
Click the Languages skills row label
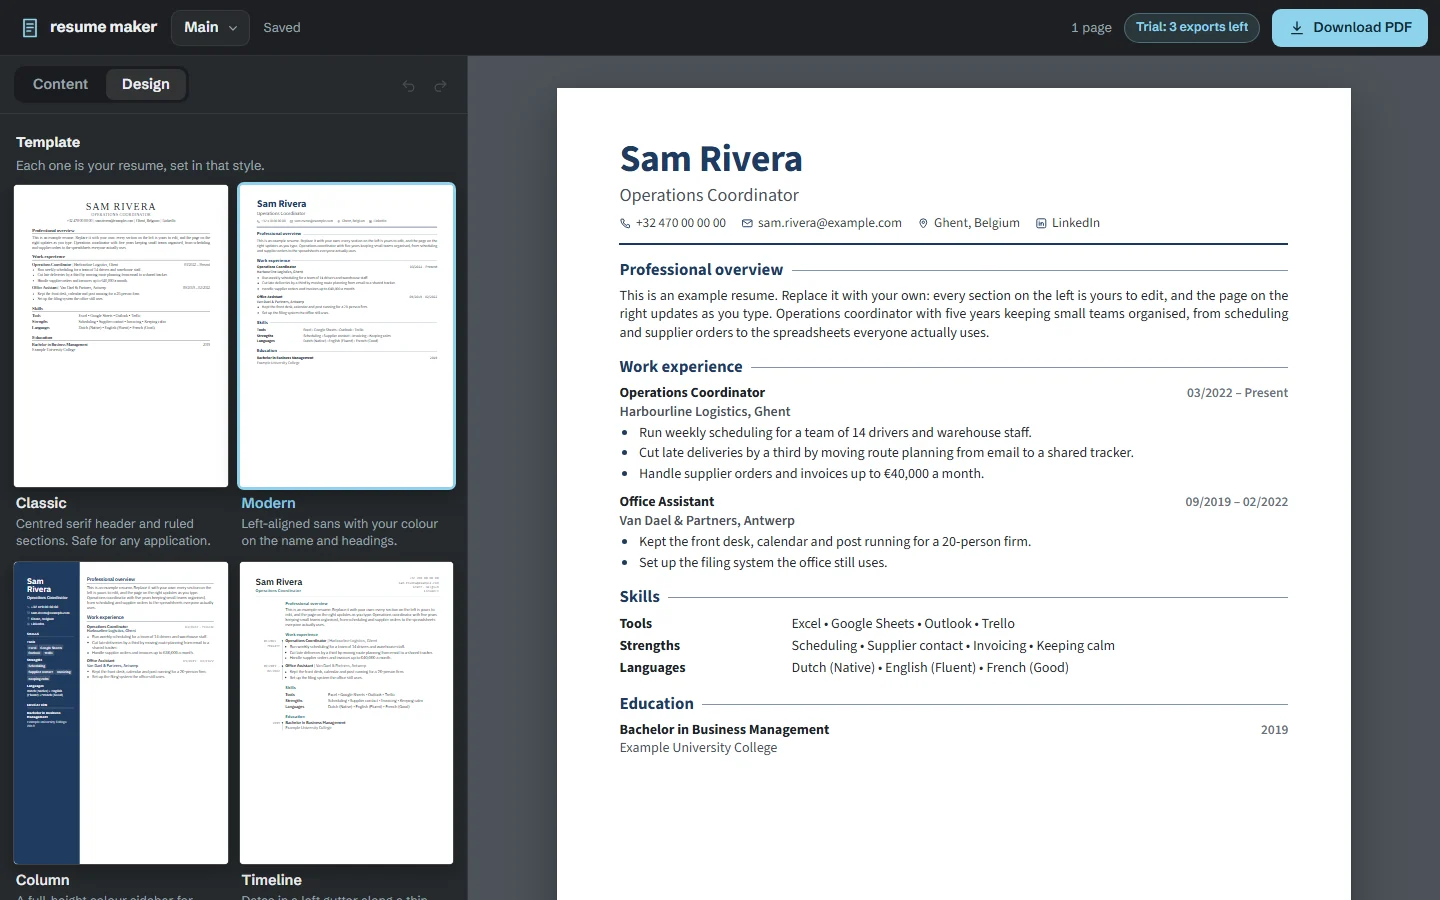[x=653, y=668]
